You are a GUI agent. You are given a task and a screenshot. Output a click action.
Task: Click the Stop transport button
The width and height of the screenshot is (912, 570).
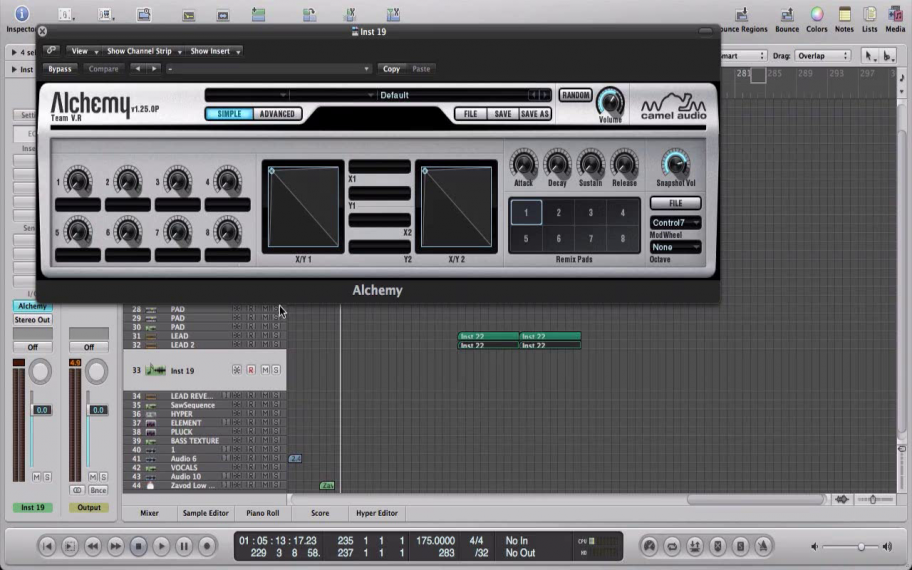click(x=138, y=546)
